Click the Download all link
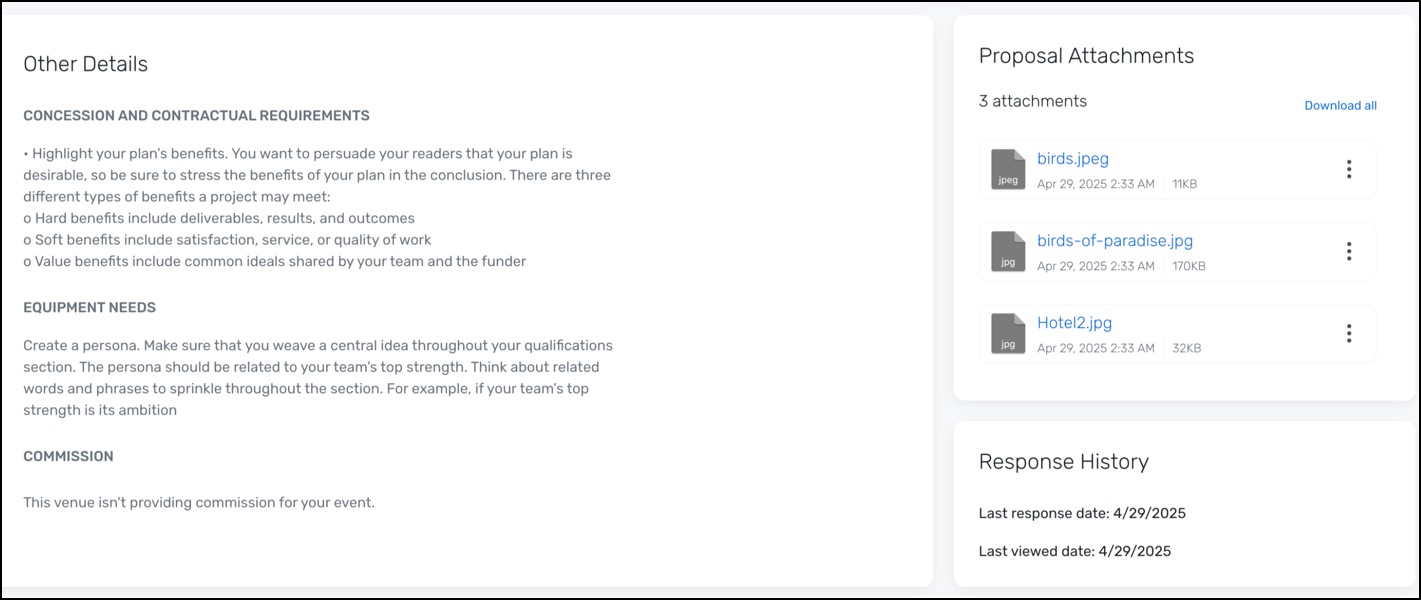1421x600 pixels. (x=1341, y=105)
